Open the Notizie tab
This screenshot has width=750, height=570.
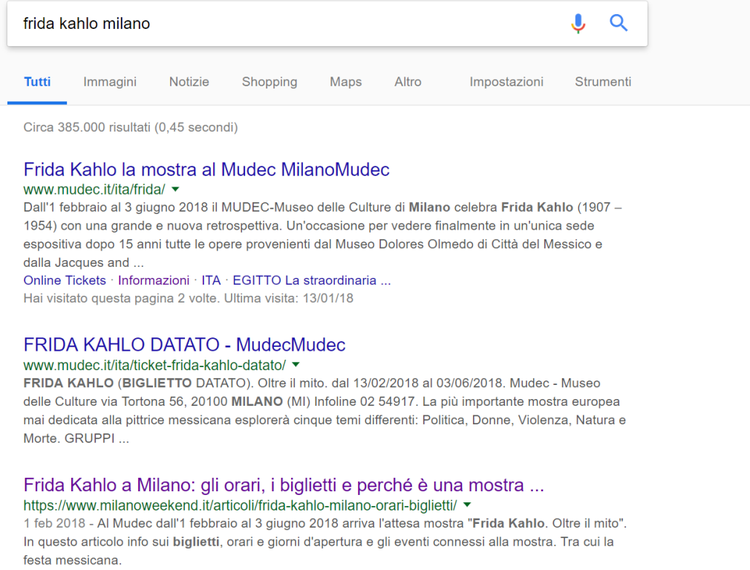[x=189, y=82]
